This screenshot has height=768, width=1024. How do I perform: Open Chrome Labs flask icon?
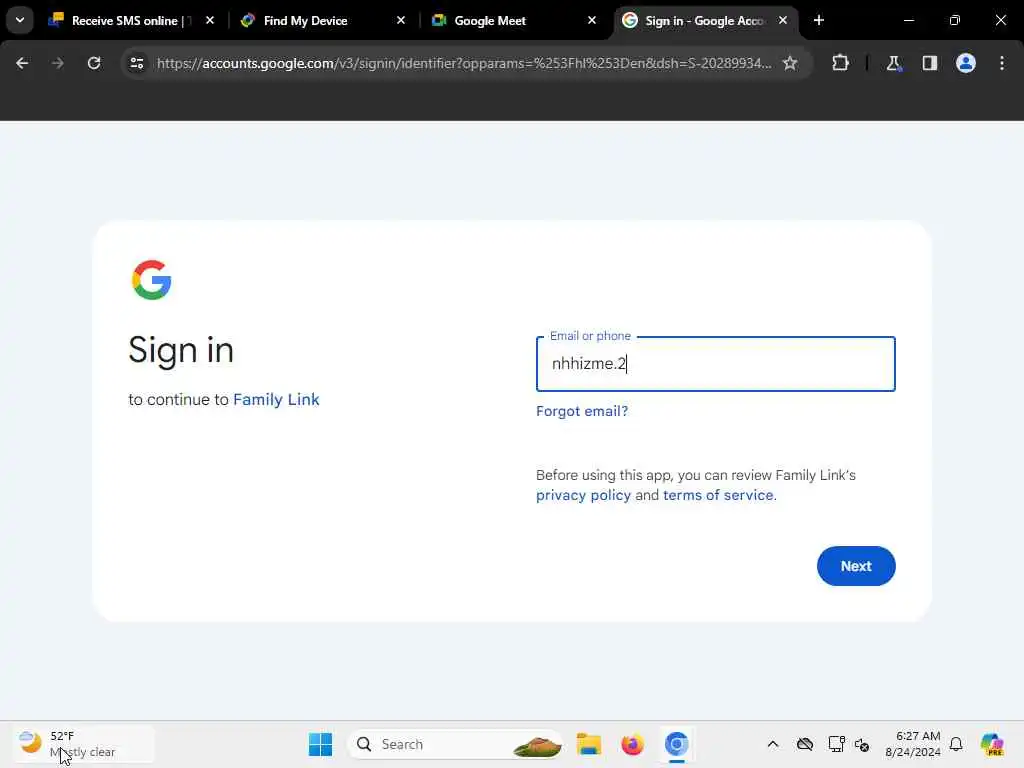tap(893, 63)
